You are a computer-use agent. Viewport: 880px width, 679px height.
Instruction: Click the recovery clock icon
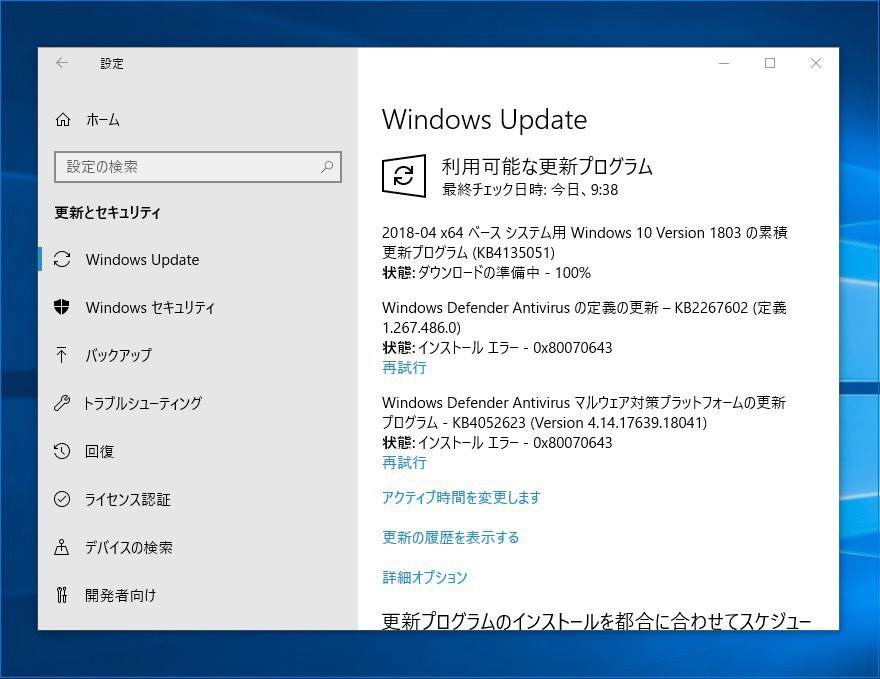tap(62, 451)
